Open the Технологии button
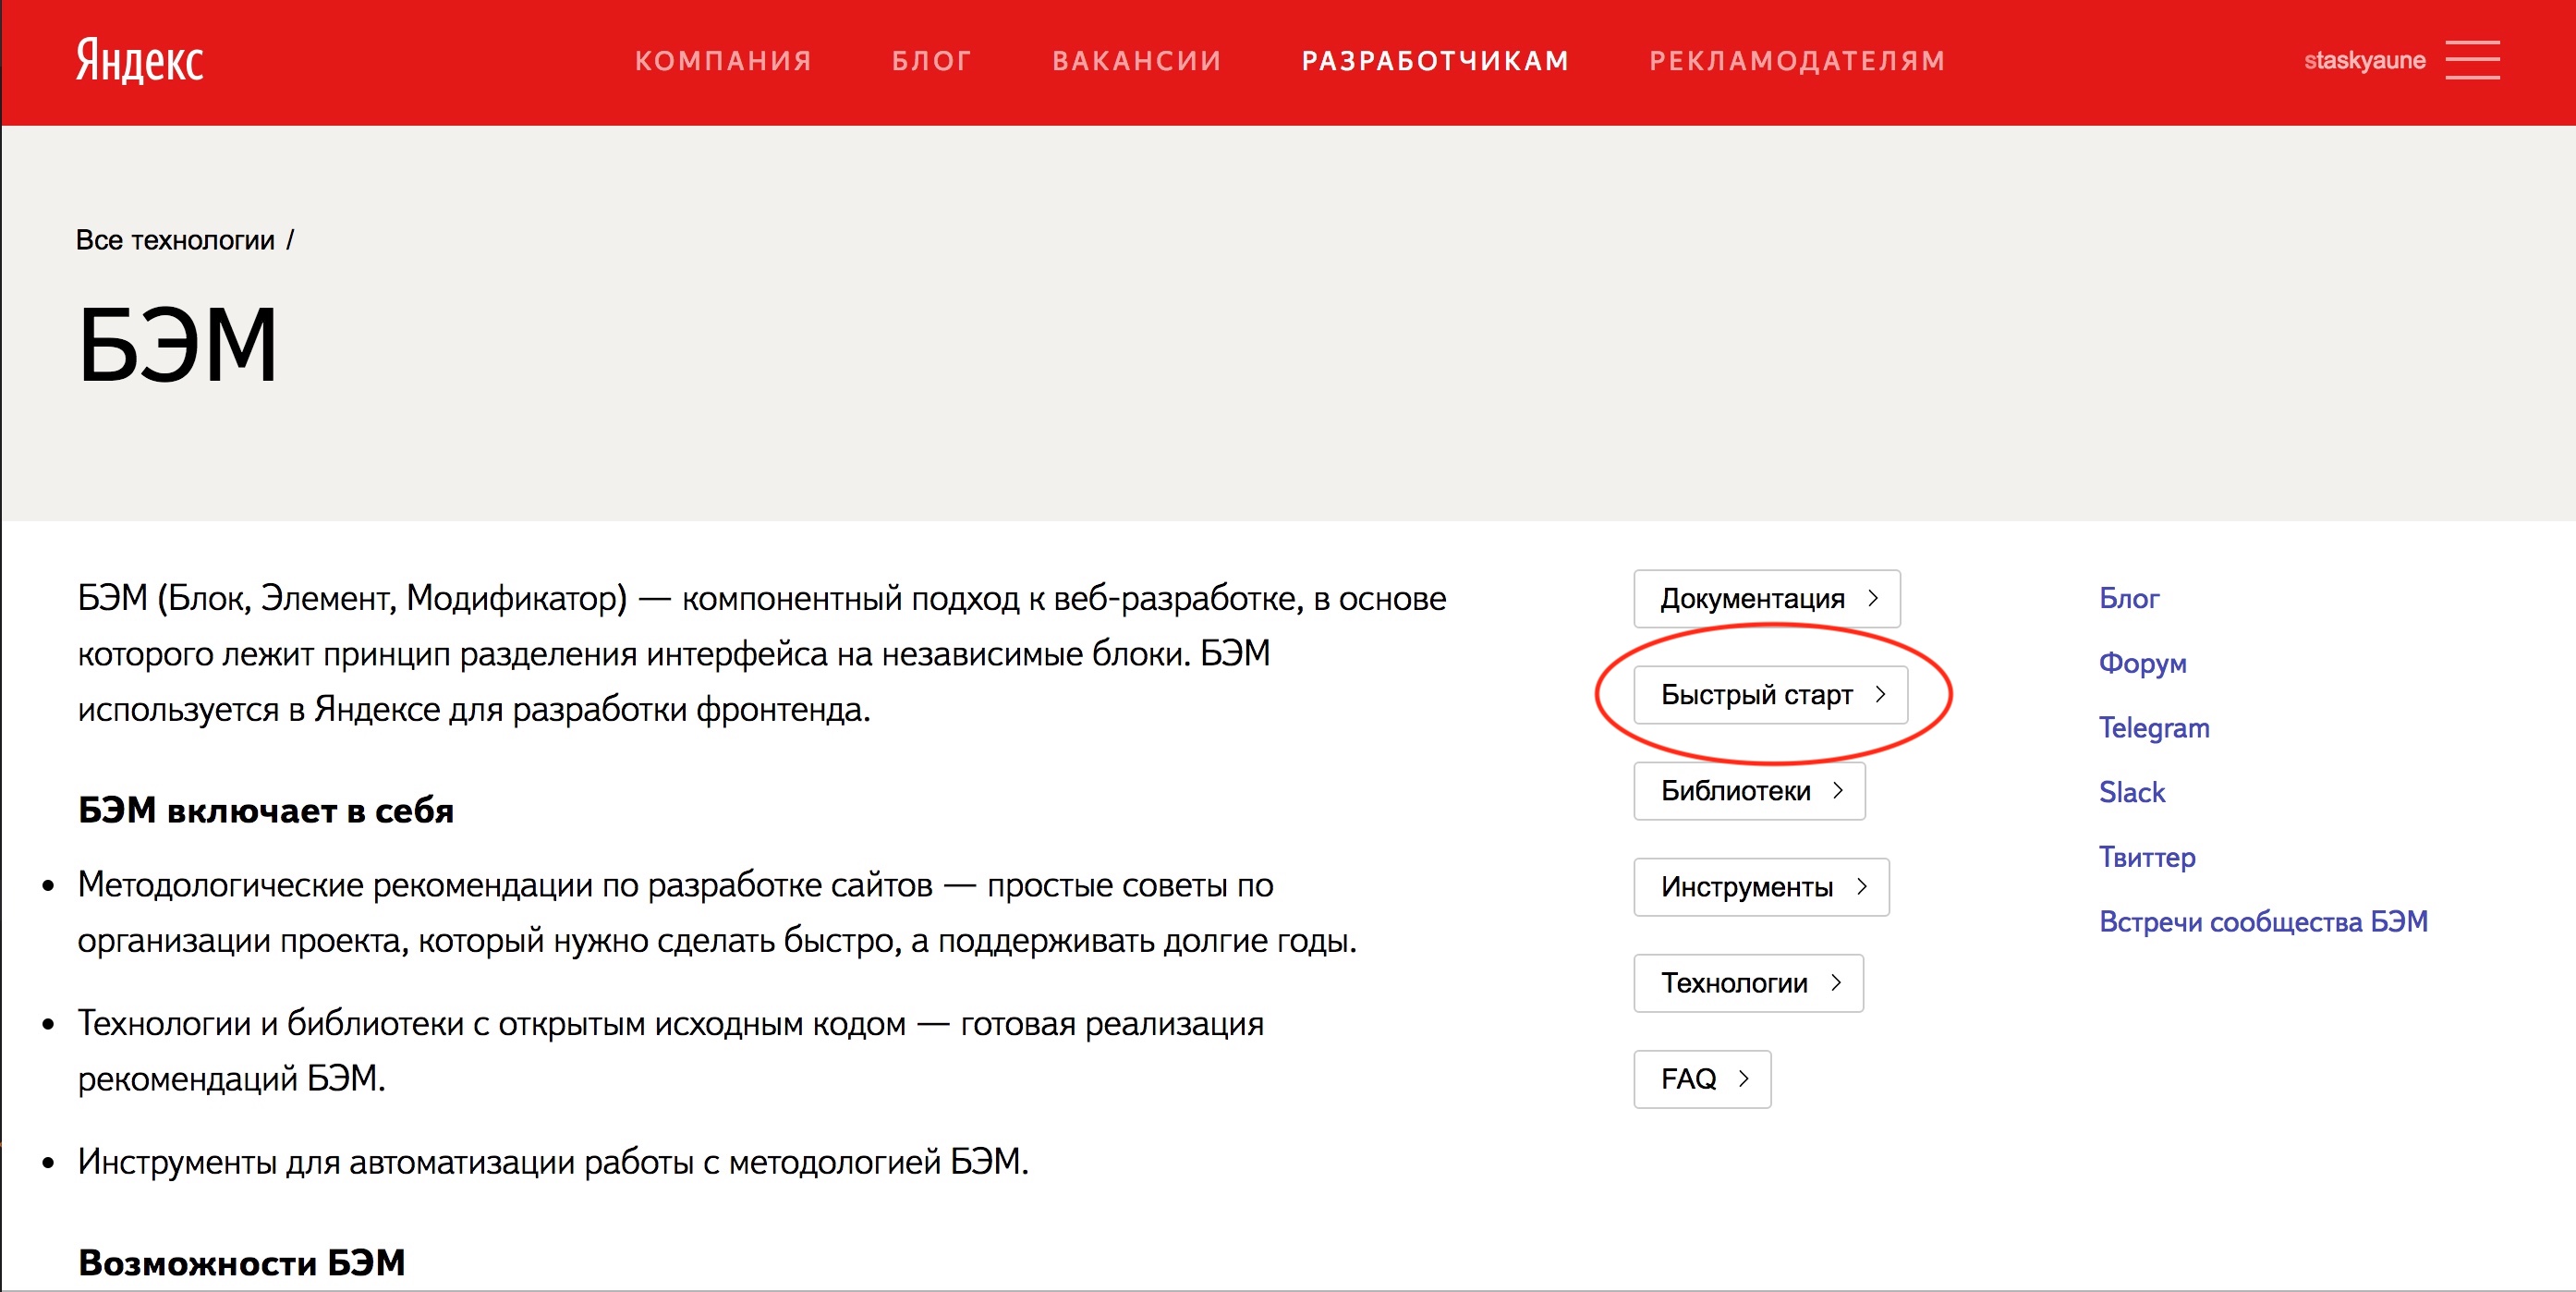This screenshot has height=1292, width=2576. pyautogui.click(x=1748, y=982)
